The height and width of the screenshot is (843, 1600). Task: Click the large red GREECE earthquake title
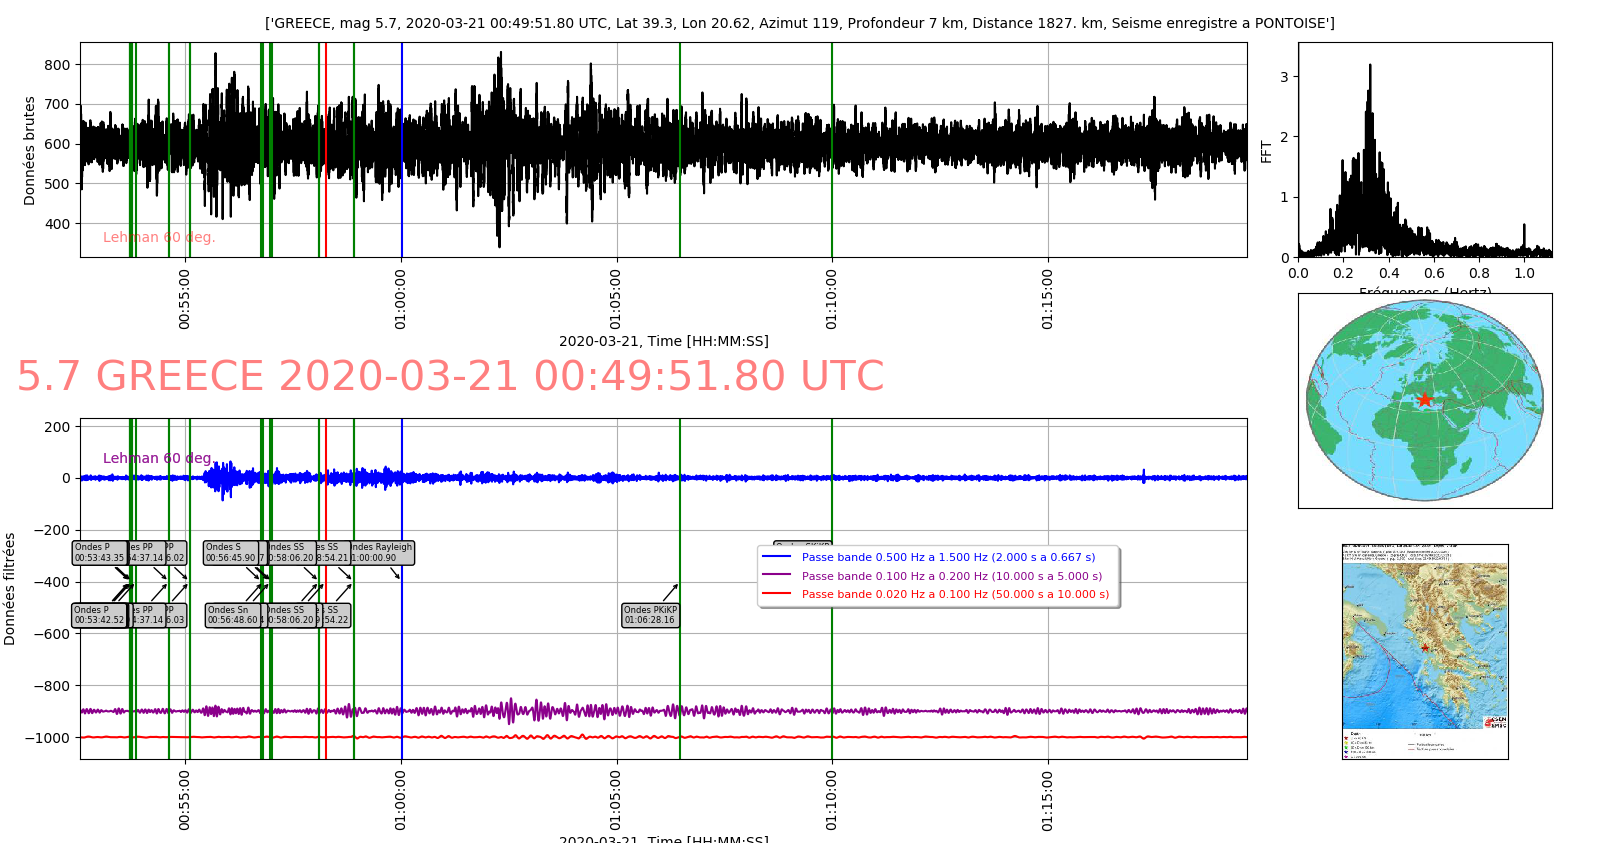click(450, 377)
